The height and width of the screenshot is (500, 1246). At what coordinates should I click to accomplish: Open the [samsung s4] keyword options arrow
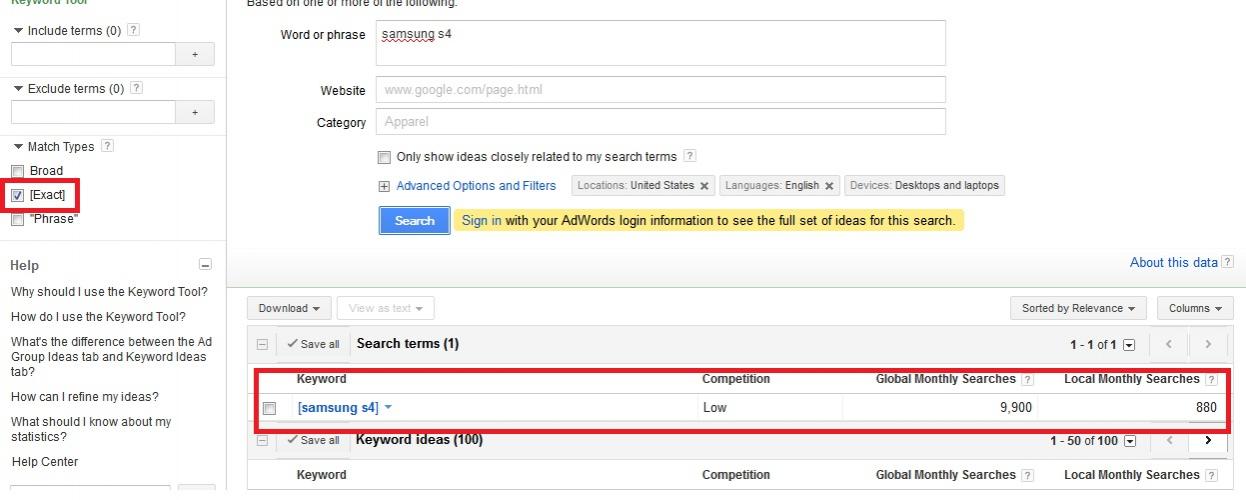click(x=388, y=408)
